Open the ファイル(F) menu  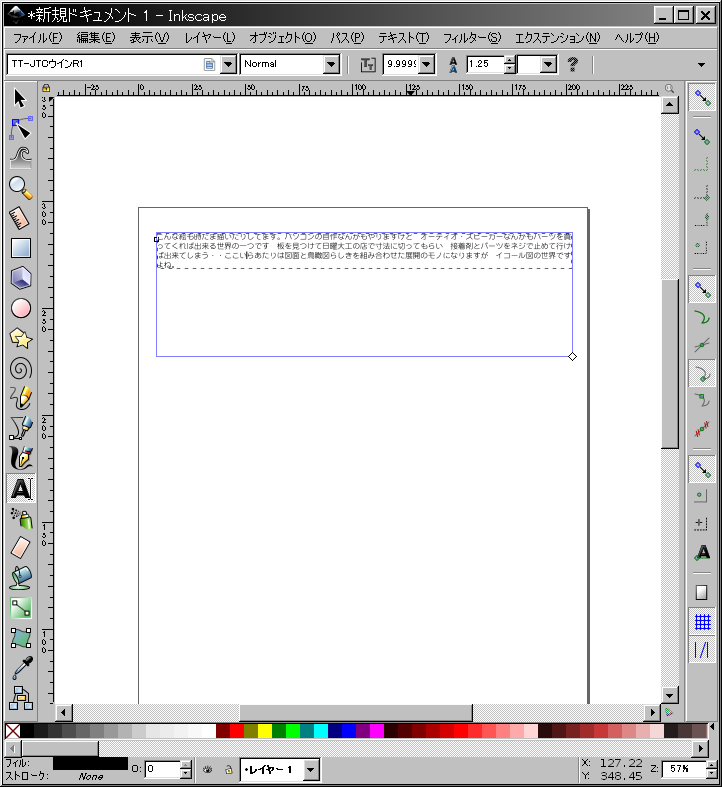[38, 38]
